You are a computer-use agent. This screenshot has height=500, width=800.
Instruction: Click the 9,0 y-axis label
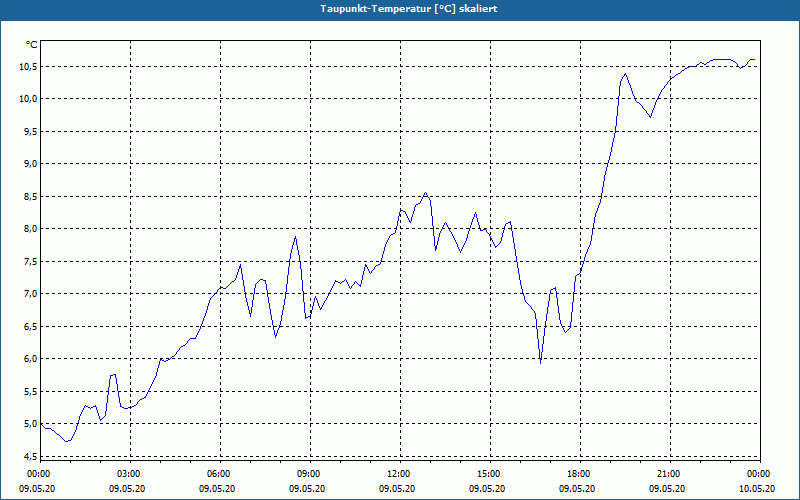(x=31, y=164)
